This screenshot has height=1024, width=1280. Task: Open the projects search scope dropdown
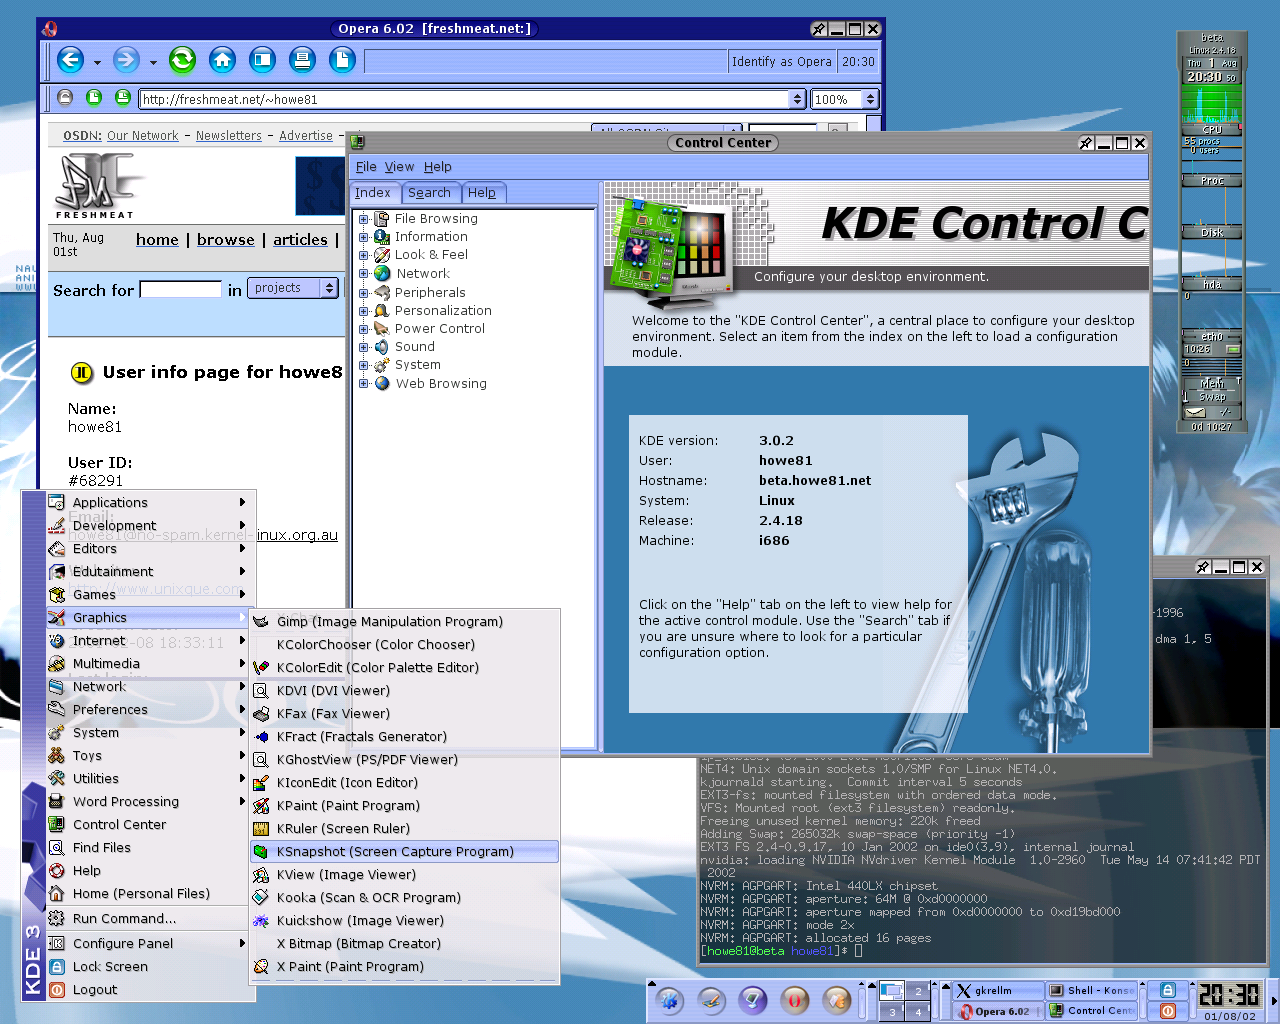(292, 288)
